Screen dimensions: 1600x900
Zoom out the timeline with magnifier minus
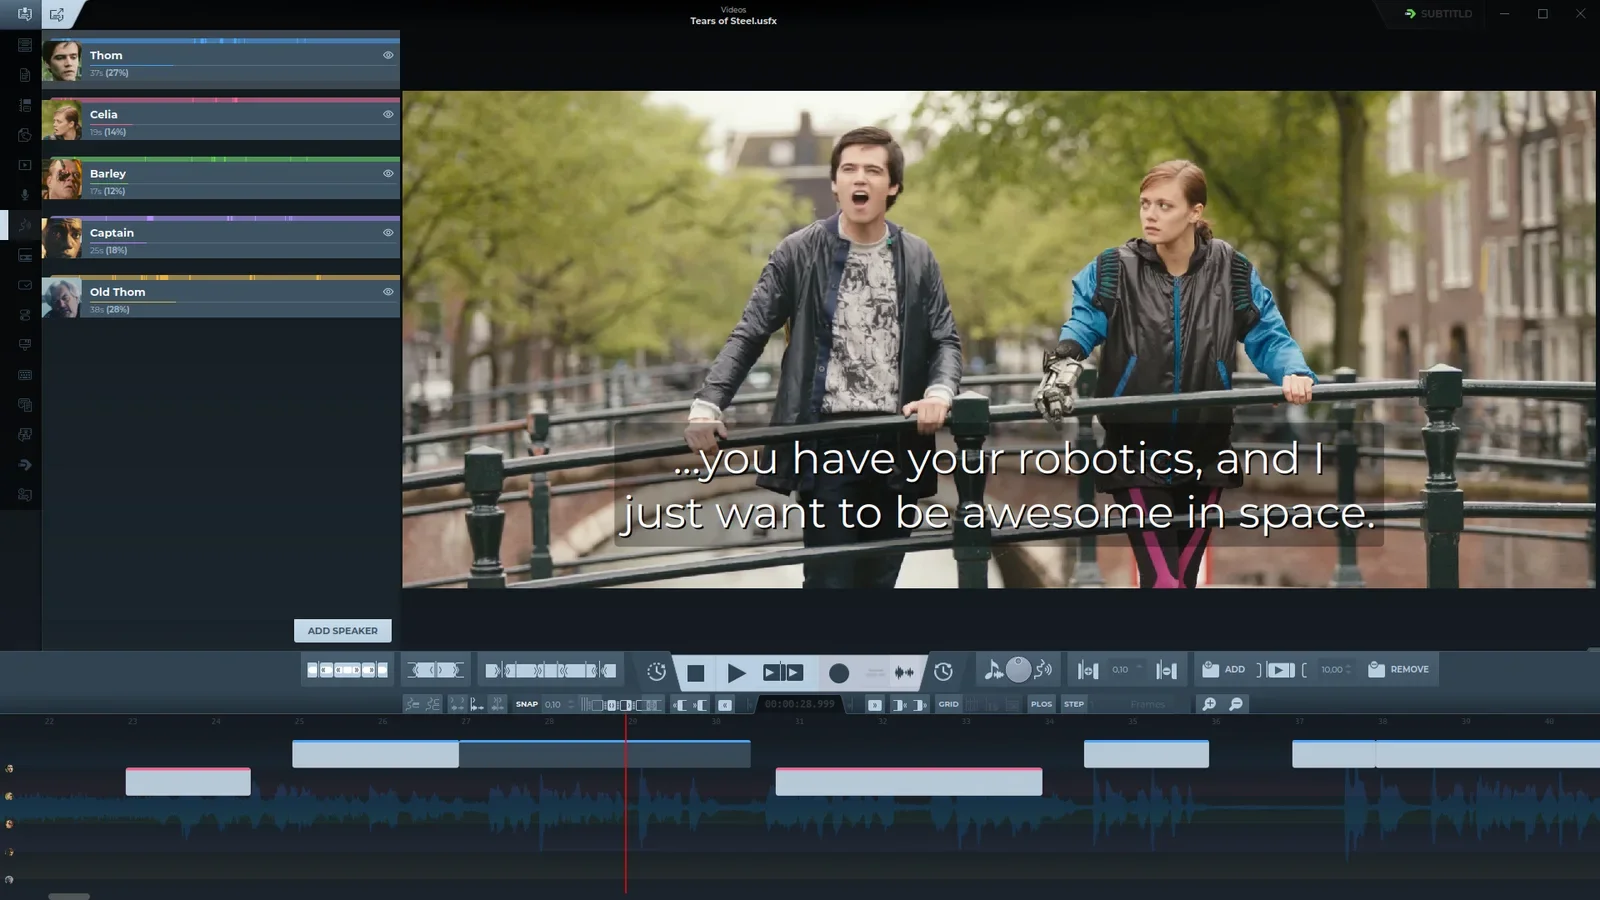pyautogui.click(x=1236, y=704)
